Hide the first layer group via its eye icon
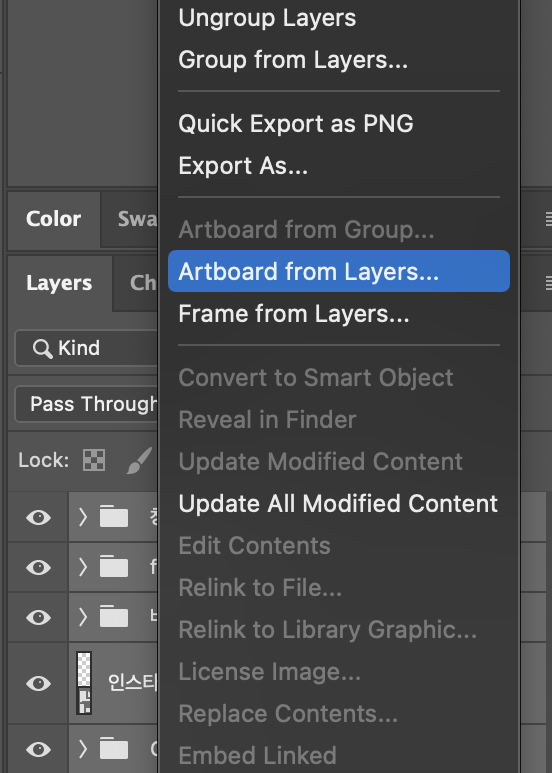This screenshot has height=773, width=552. coord(38,518)
